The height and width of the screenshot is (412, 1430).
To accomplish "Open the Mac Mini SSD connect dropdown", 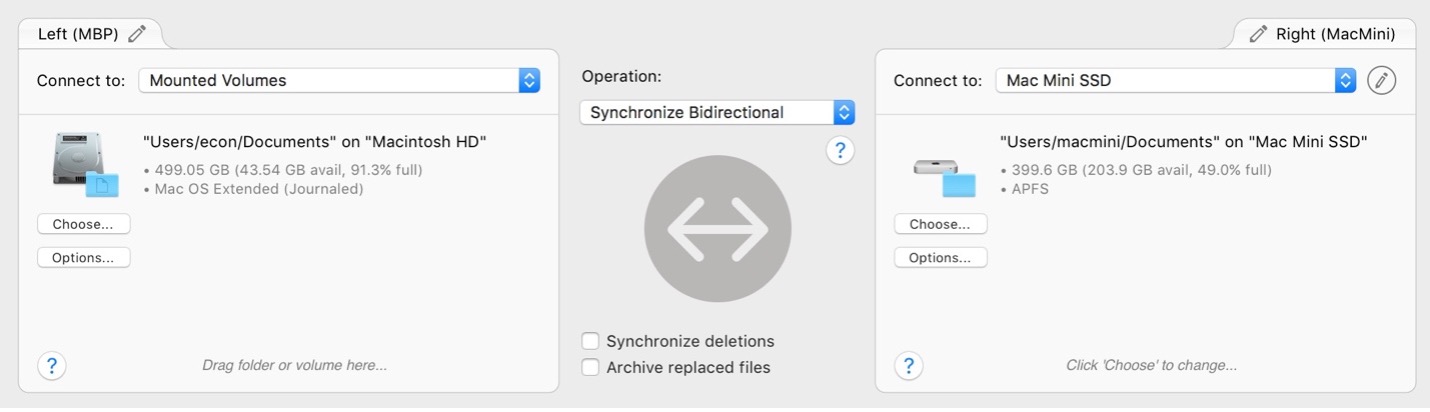I will (x=1176, y=80).
